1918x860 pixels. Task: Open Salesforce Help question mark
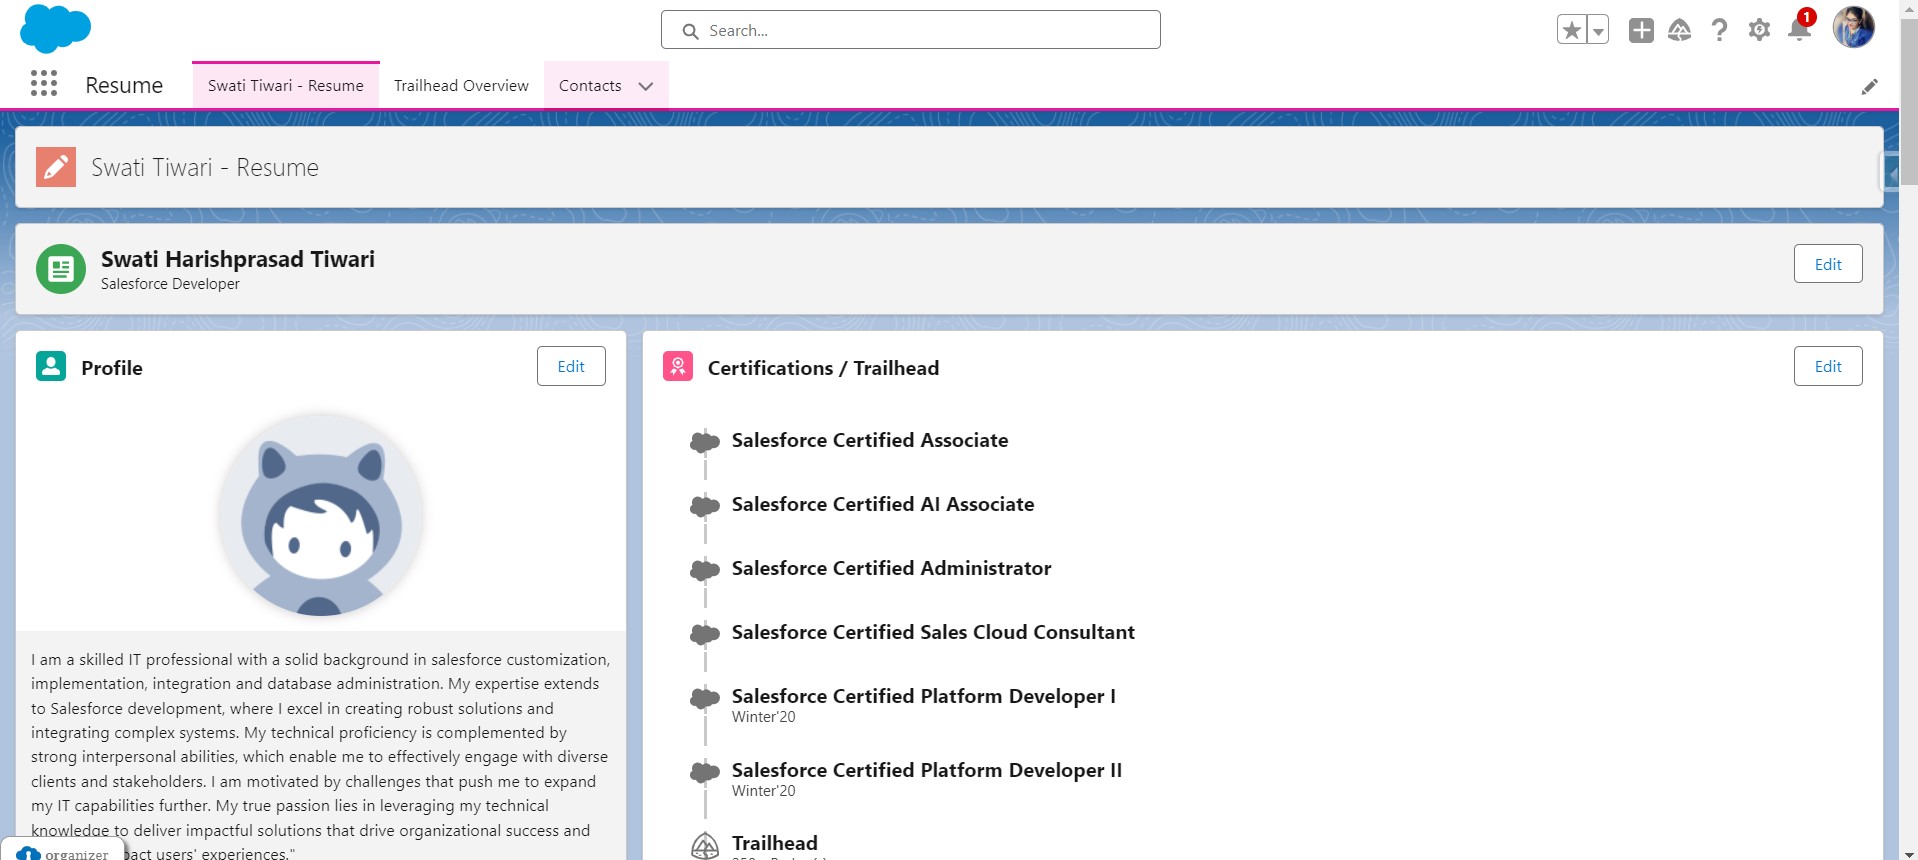coord(1719,30)
